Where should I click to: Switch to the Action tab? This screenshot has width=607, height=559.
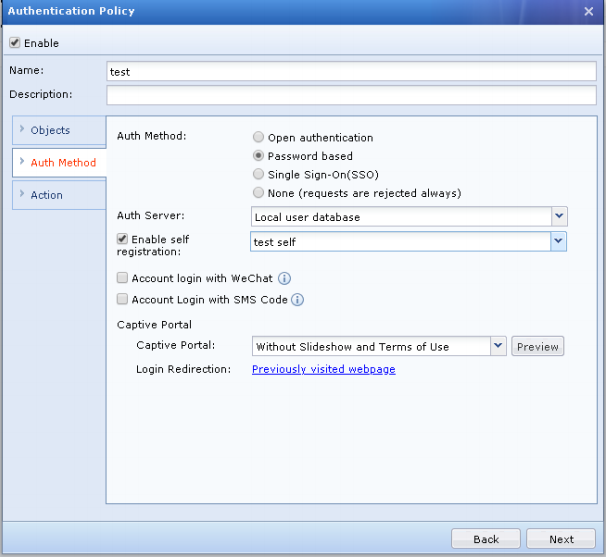click(59, 195)
